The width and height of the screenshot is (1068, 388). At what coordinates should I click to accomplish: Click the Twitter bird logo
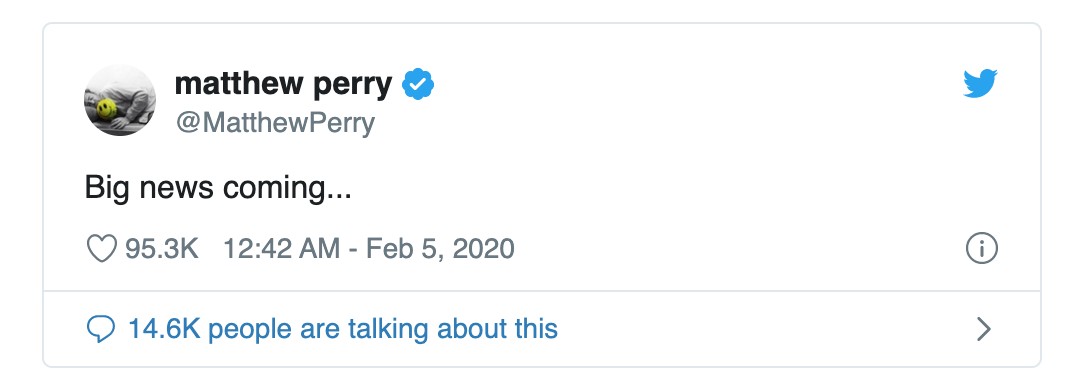[980, 84]
